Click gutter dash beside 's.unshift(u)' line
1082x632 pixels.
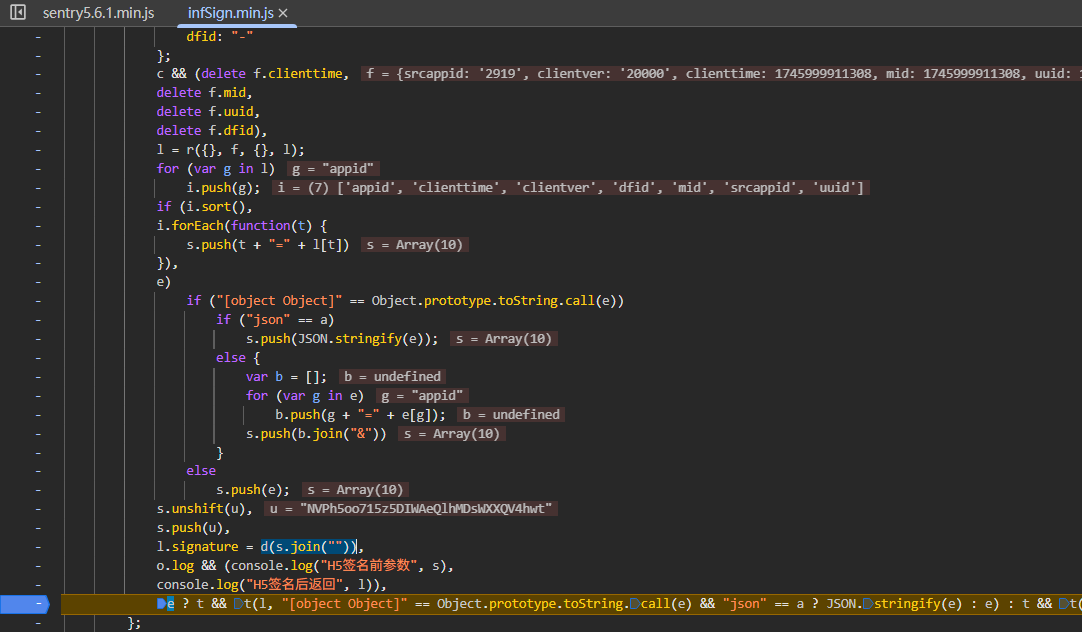(x=39, y=509)
